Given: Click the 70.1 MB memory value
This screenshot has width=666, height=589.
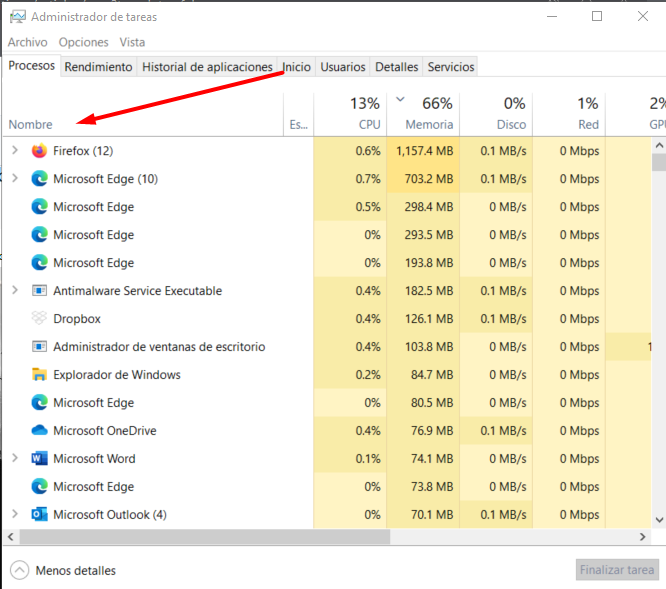Looking at the screenshot, I should tap(432, 515).
